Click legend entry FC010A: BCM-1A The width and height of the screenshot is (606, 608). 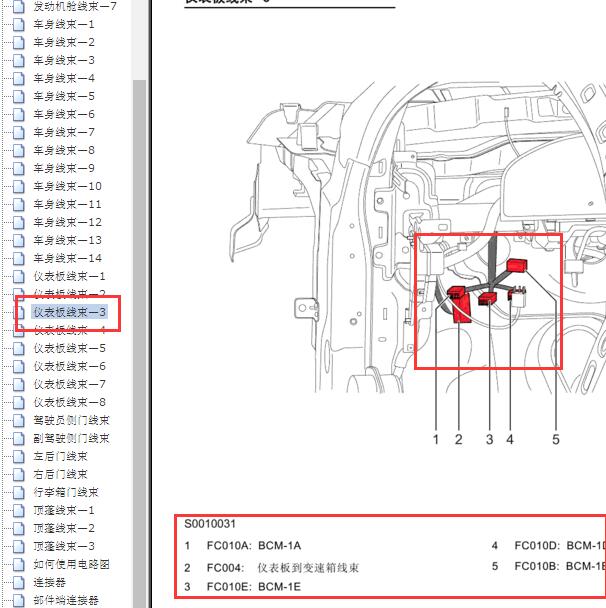point(254,546)
